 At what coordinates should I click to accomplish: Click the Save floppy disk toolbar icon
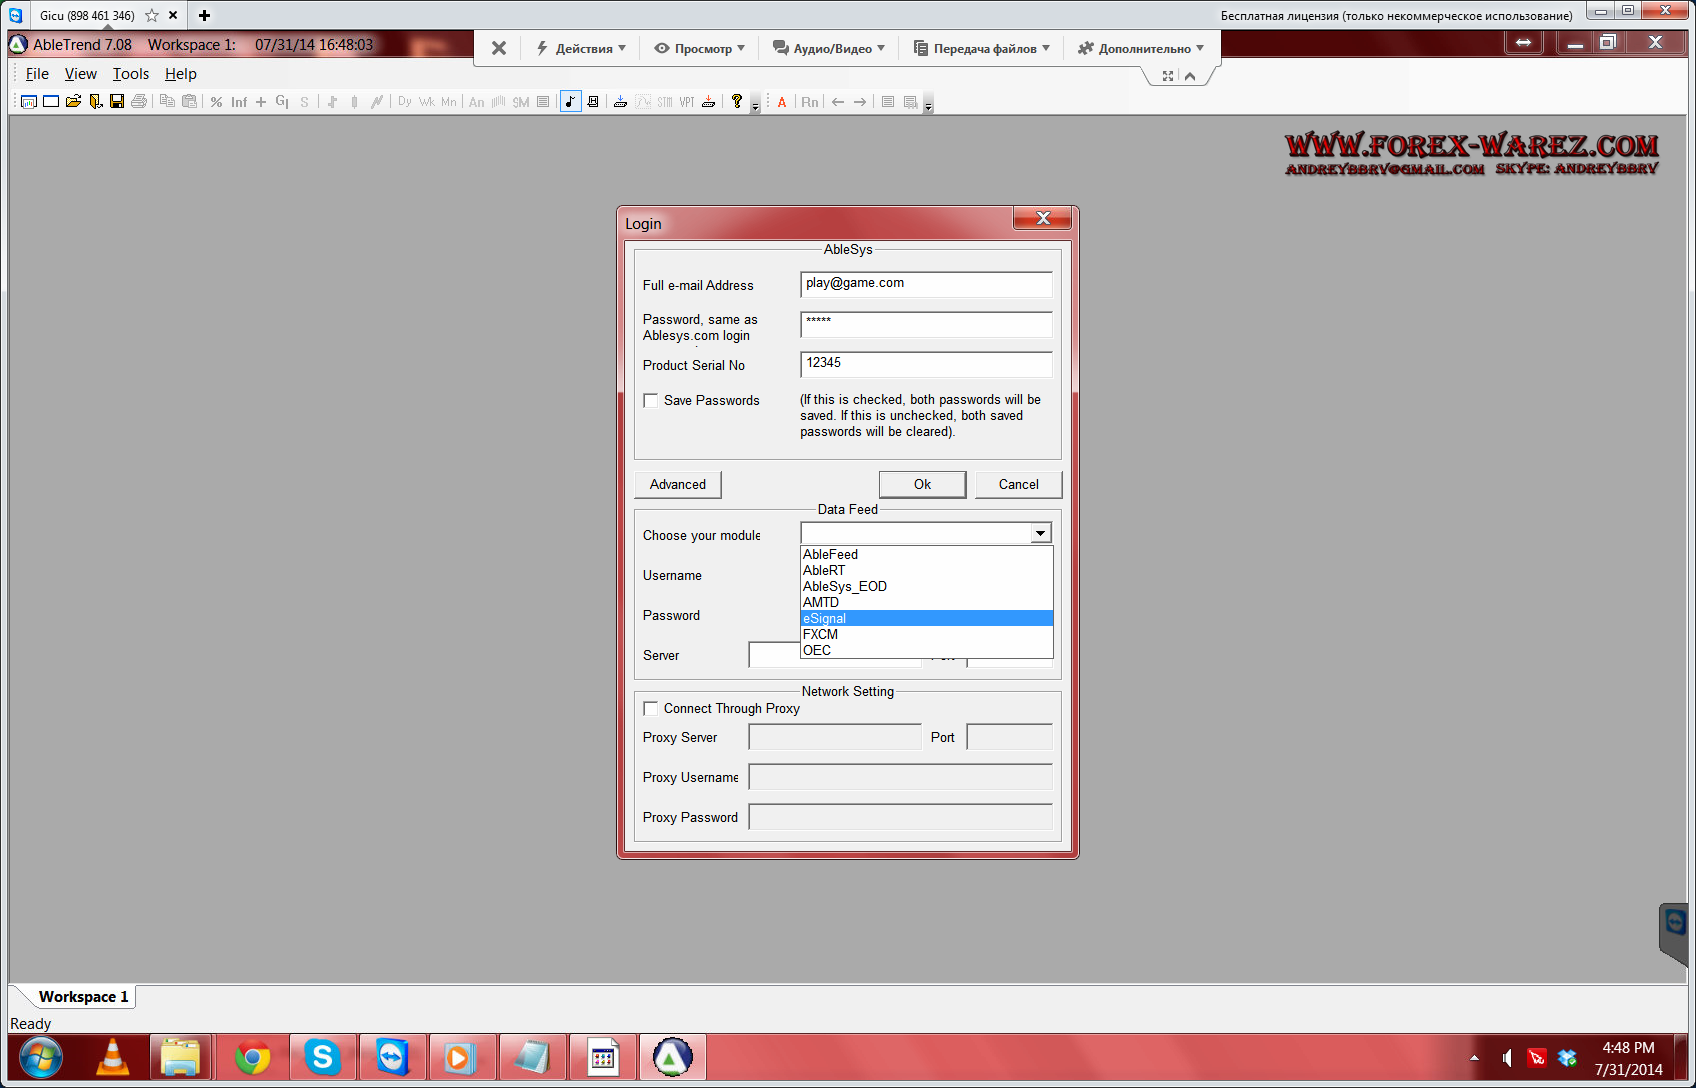click(117, 102)
